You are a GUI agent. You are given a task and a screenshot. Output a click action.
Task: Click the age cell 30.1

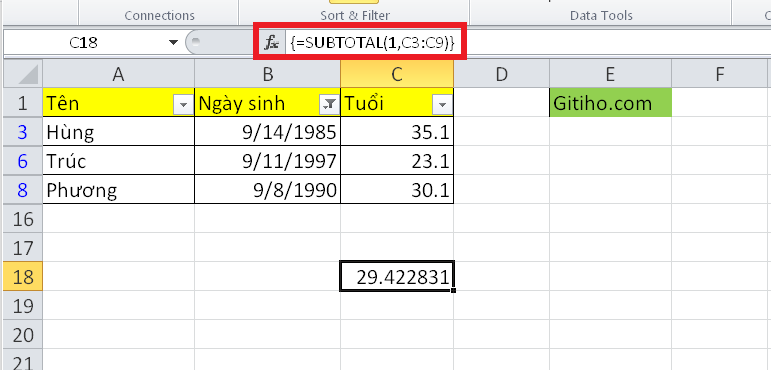(x=397, y=190)
